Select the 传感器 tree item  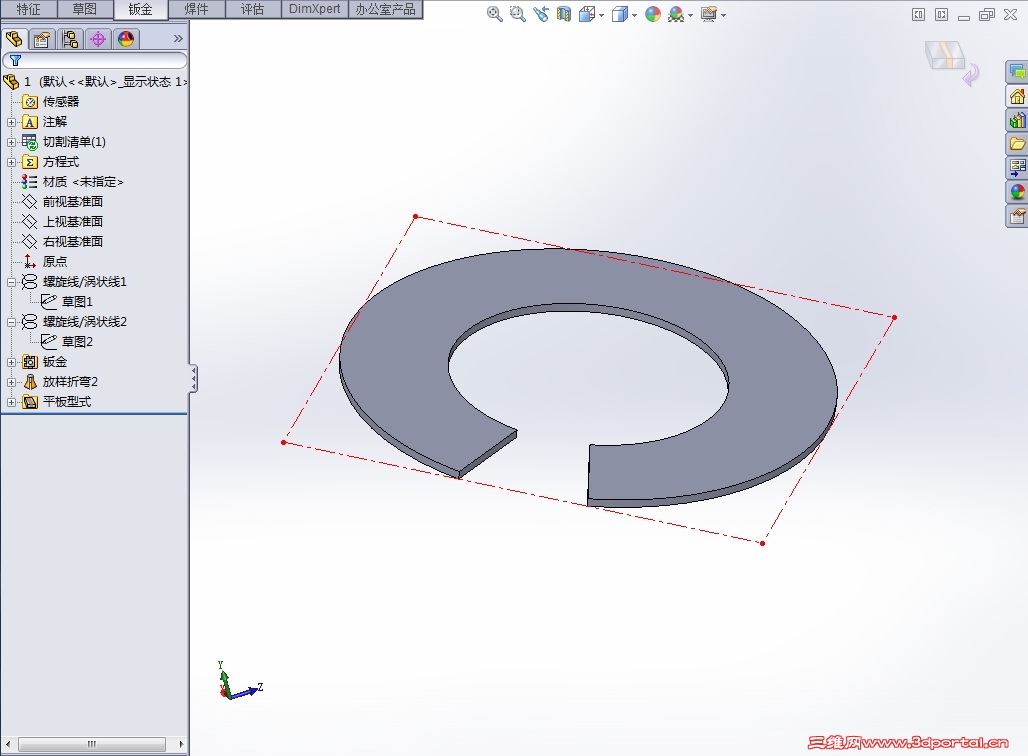click(x=61, y=102)
